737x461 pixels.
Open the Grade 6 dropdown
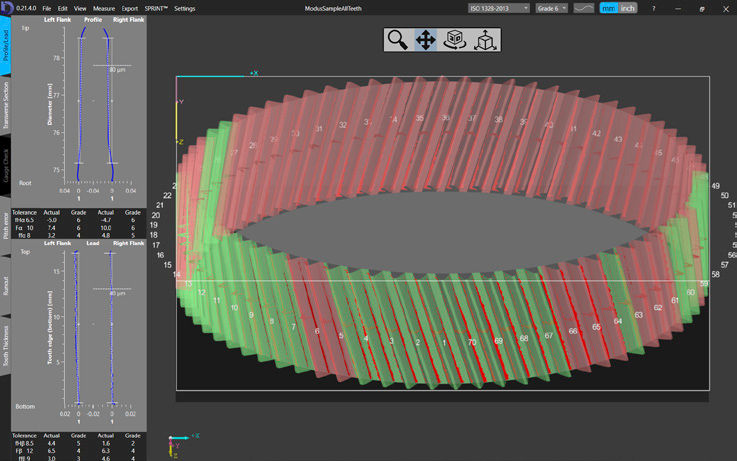[x=552, y=8]
